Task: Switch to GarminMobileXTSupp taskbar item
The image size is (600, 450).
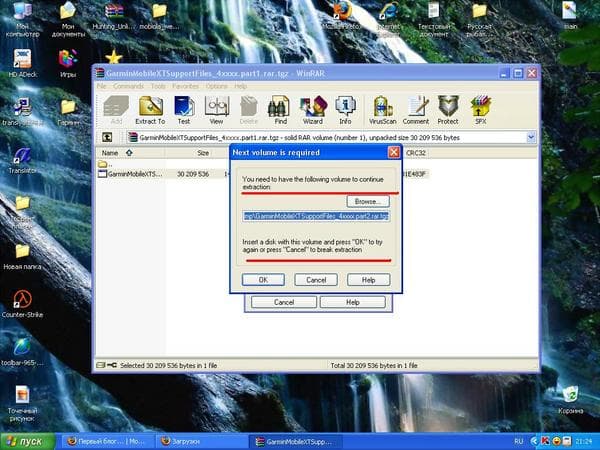Action: coord(295,441)
